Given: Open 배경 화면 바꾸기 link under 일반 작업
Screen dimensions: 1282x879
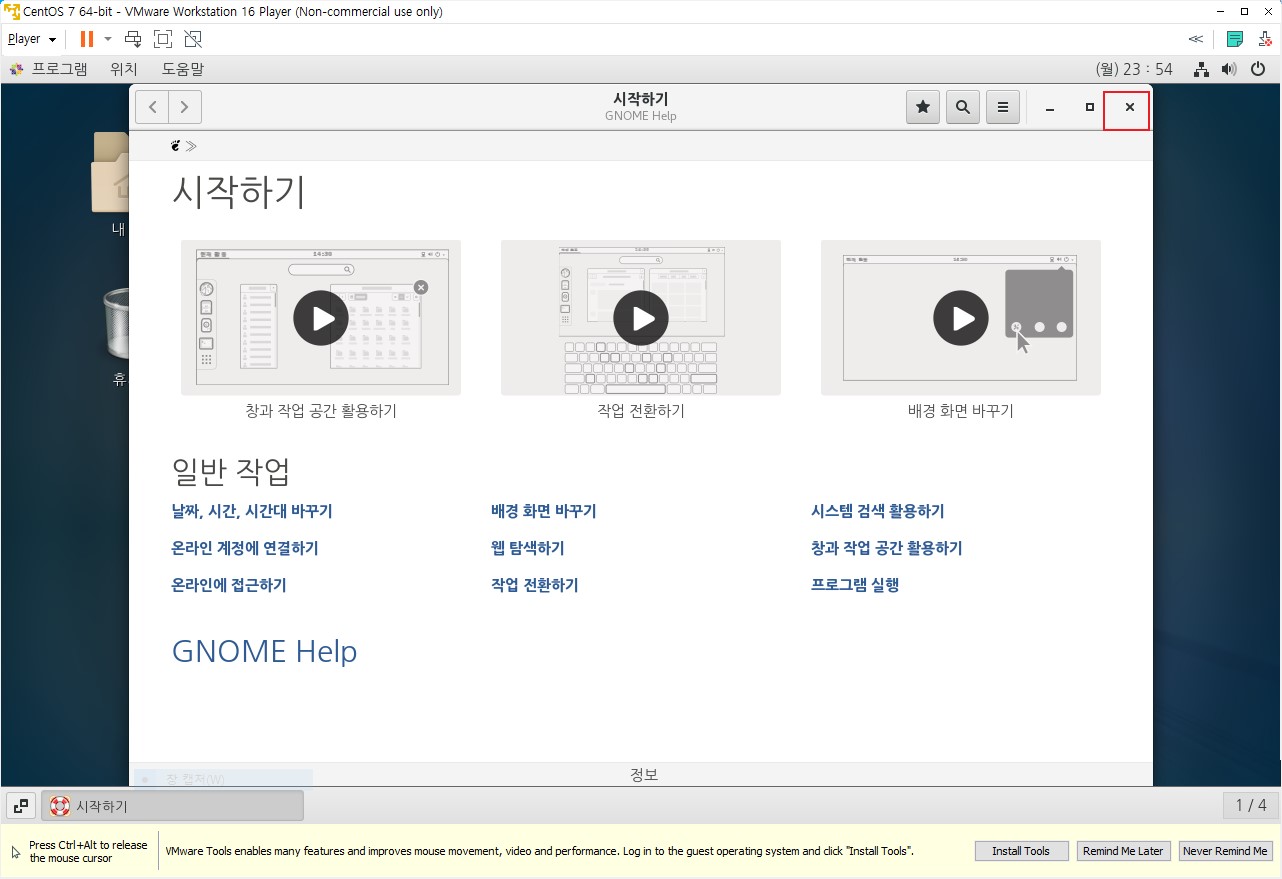Looking at the screenshot, I should [x=544, y=511].
